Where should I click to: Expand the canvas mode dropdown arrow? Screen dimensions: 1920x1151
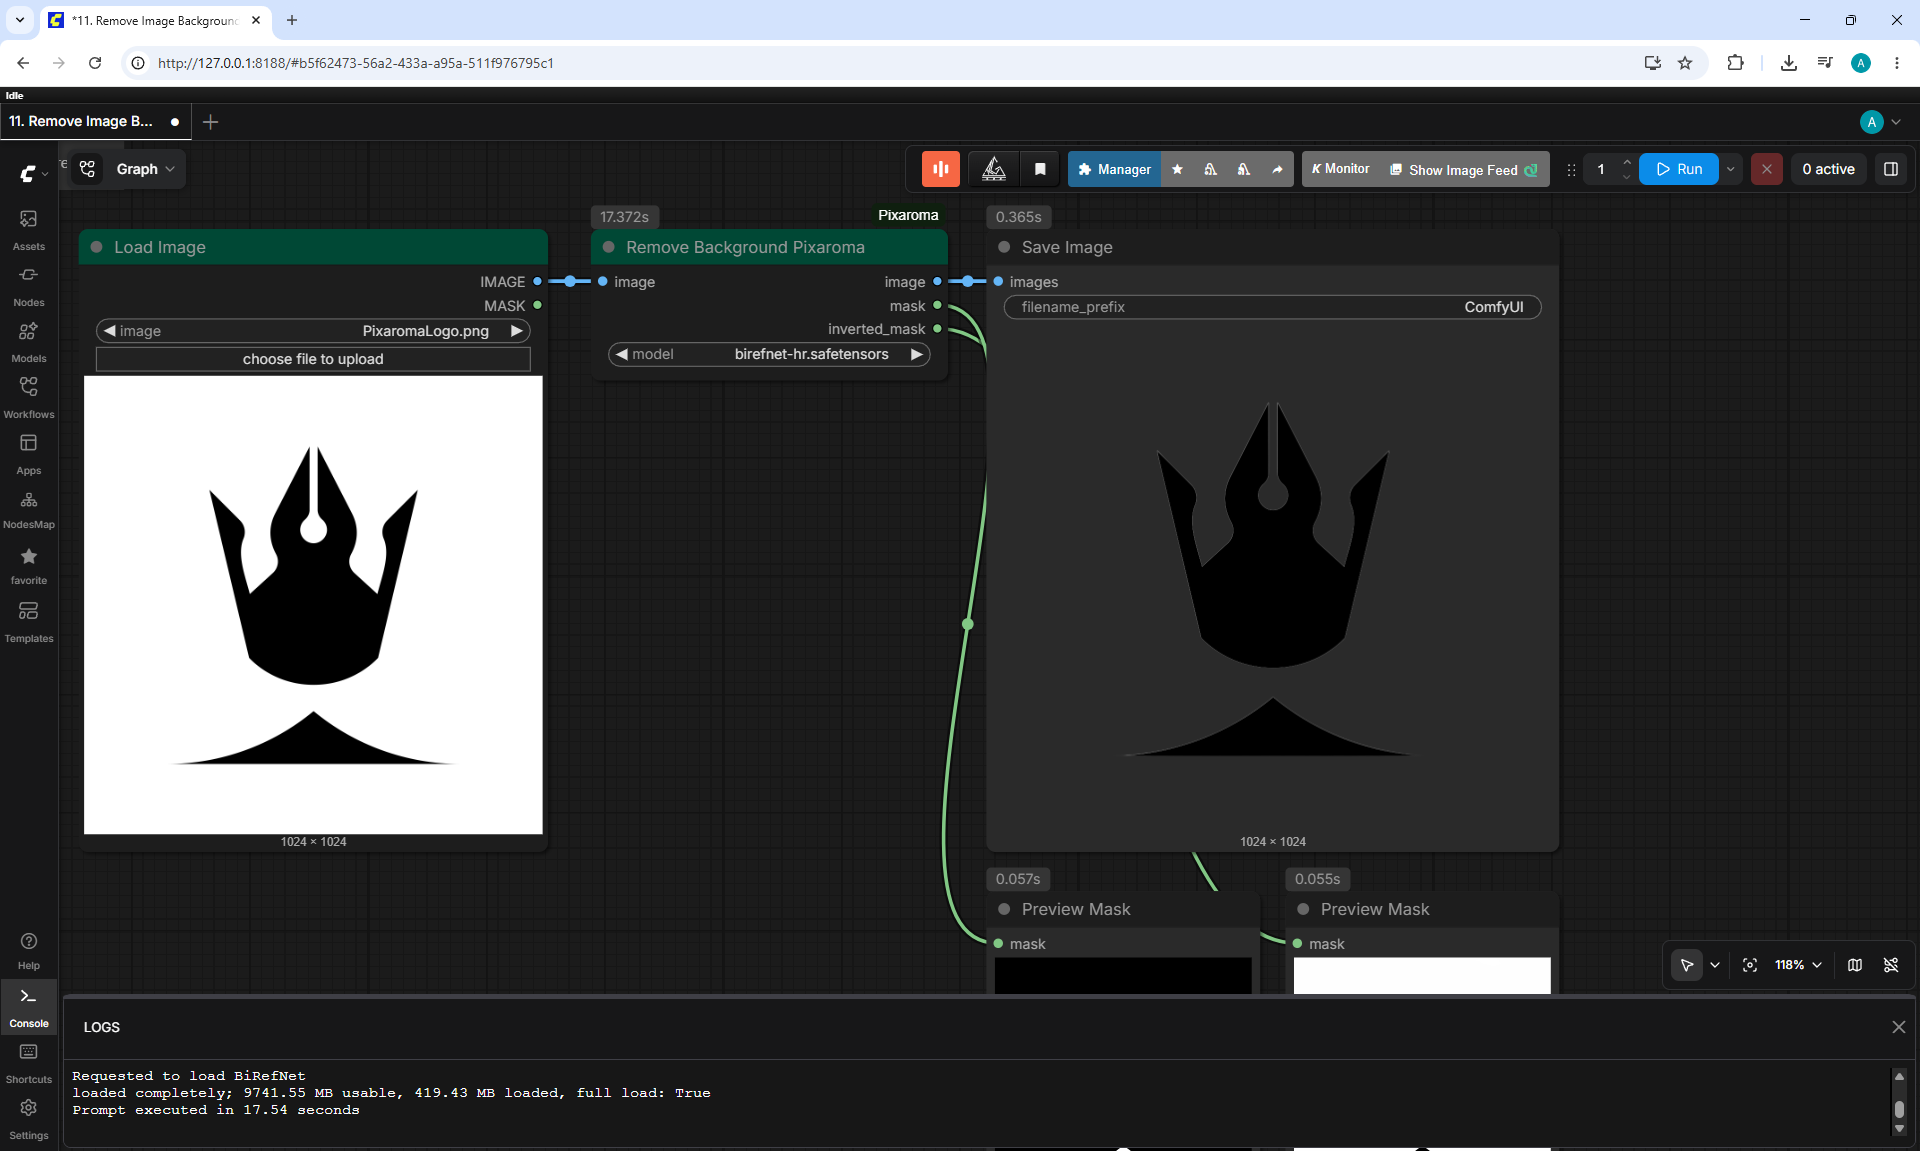1715,965
